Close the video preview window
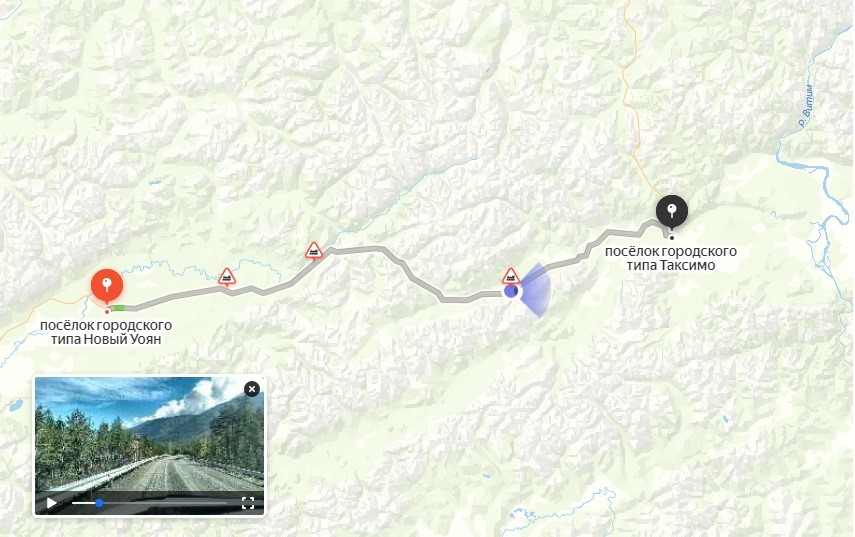This screenshot has height=537, width=855. pos(251,389)
